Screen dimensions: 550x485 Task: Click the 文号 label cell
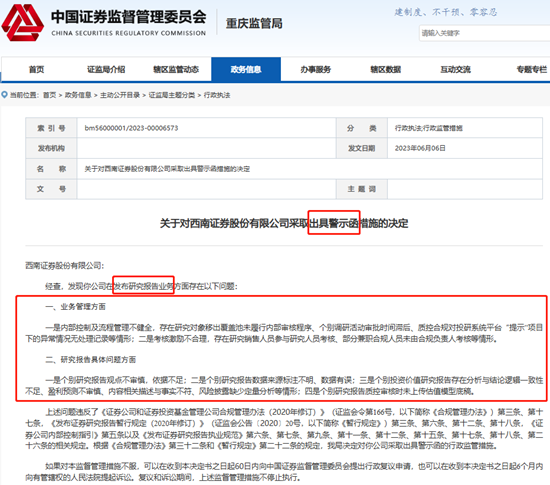51,189
